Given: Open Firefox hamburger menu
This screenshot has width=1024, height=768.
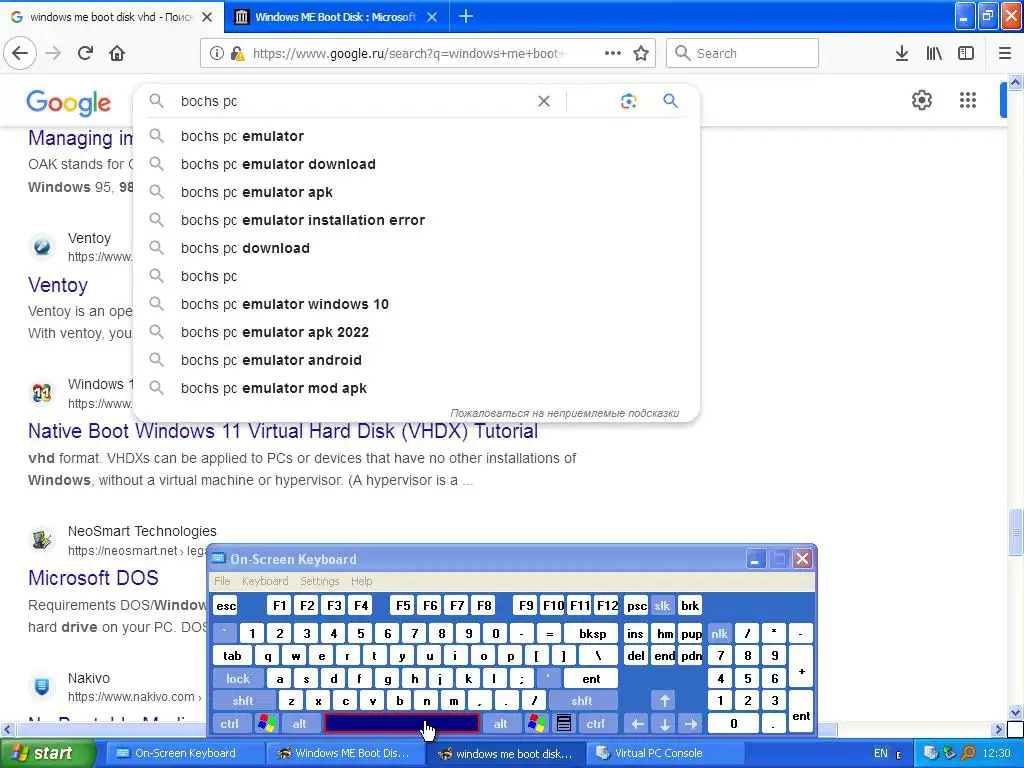Looking at the screenshot, I should (x=1005, y=53).
